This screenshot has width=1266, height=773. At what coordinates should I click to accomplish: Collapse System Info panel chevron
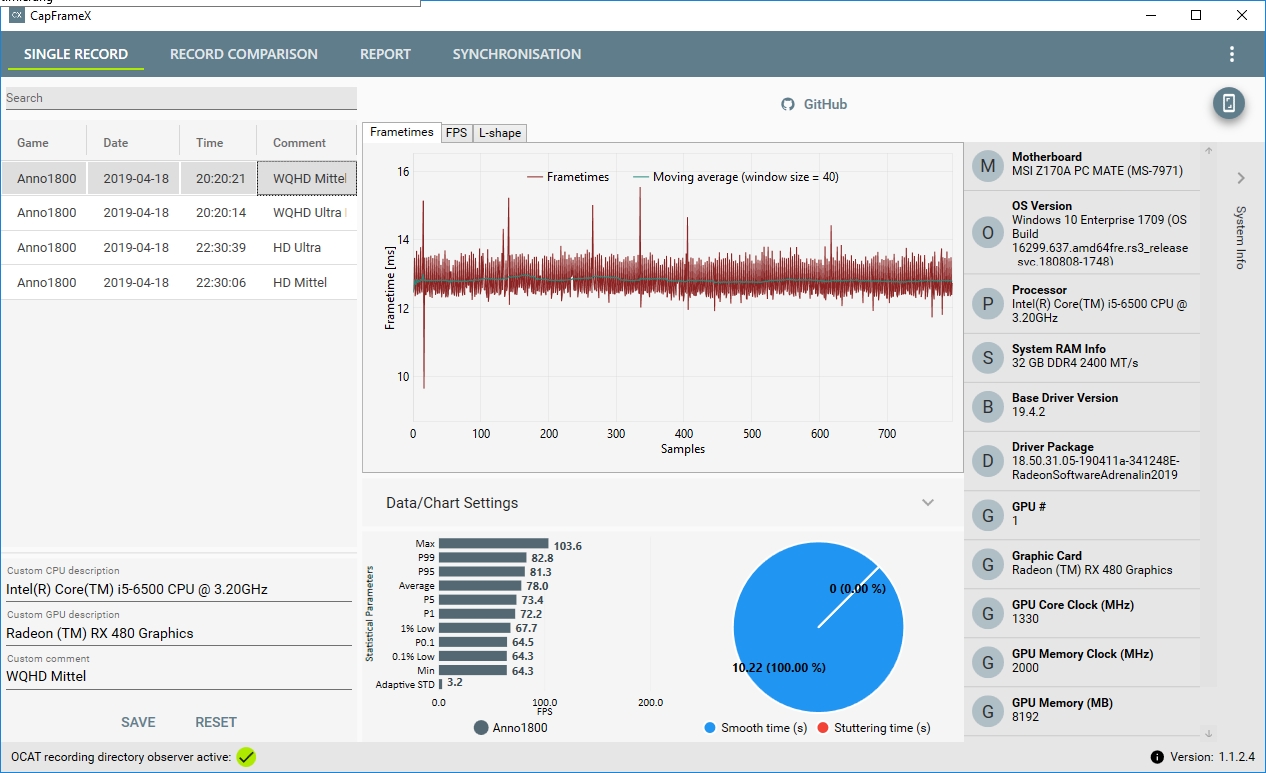click(x=1241, y=178)
